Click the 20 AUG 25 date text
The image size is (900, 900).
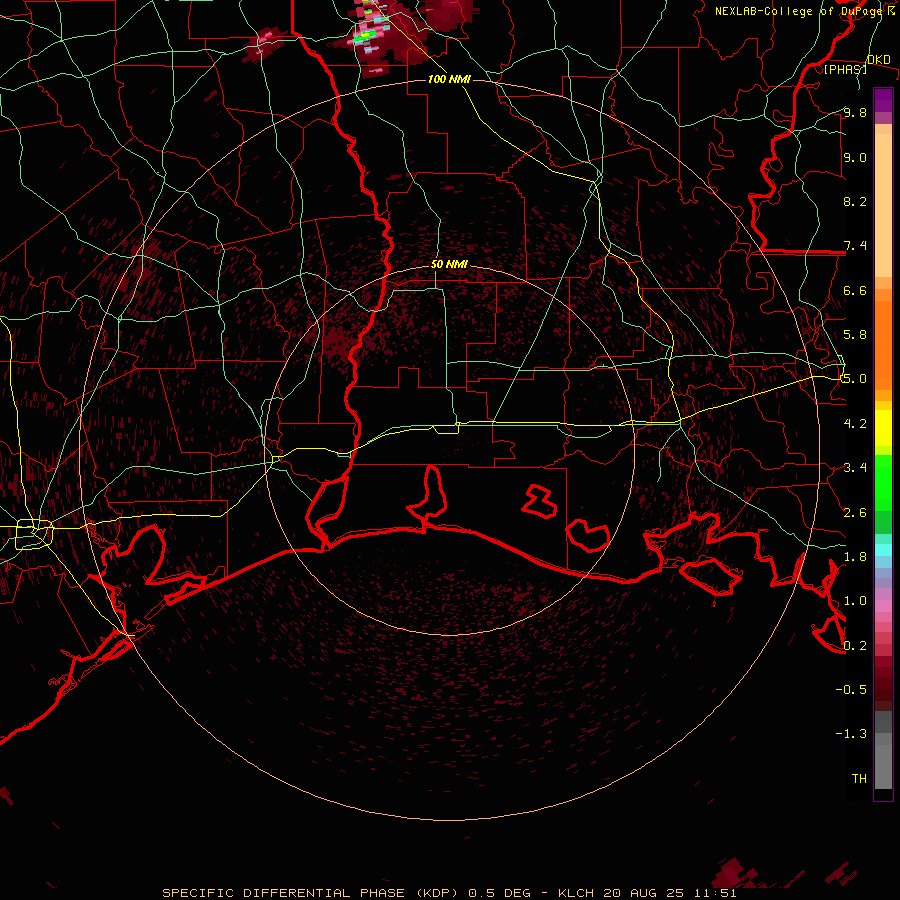643,893
